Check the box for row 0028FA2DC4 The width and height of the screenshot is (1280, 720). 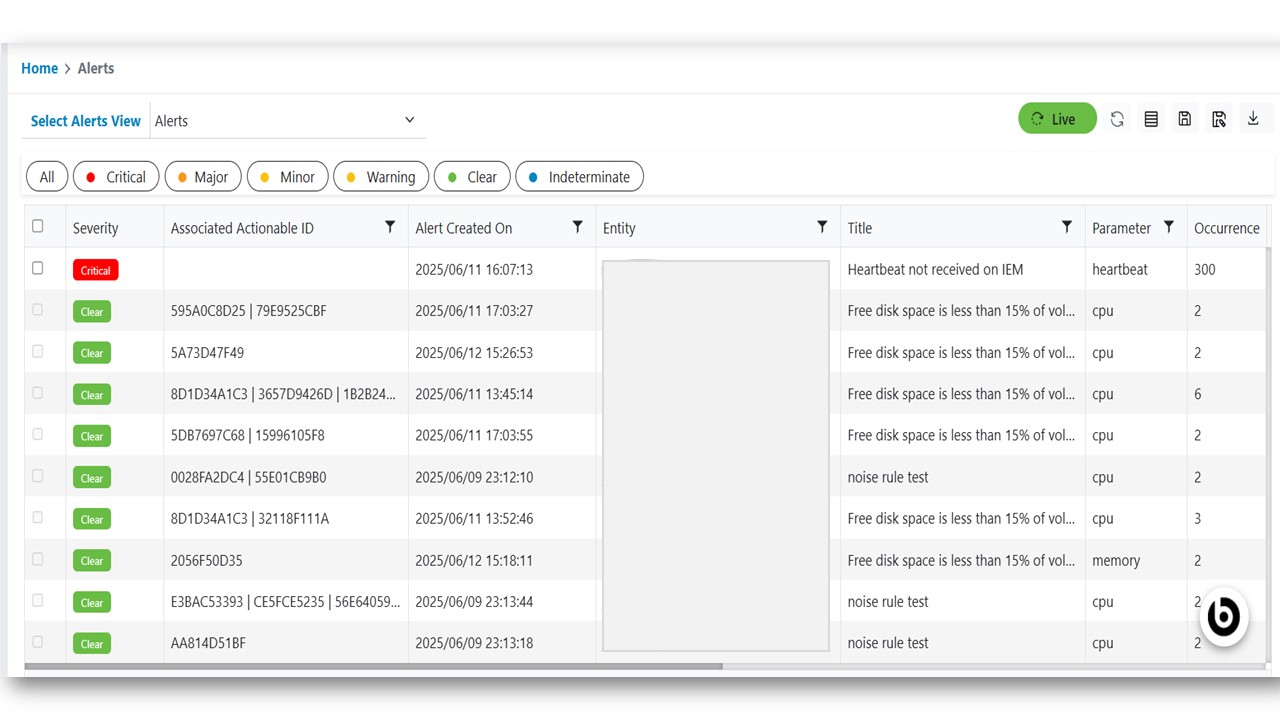tap(38, 476)
